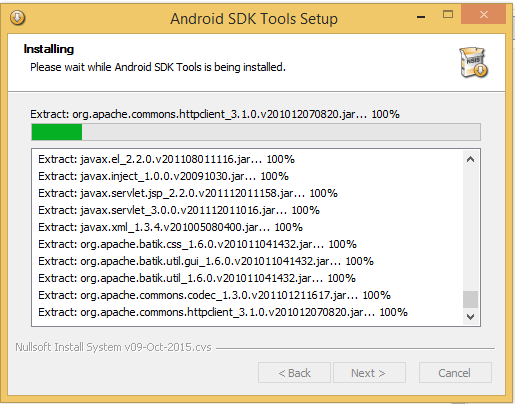Select the org.apache.batik.css log line
This screenshot has width=515, height=404.
[197, 244]
